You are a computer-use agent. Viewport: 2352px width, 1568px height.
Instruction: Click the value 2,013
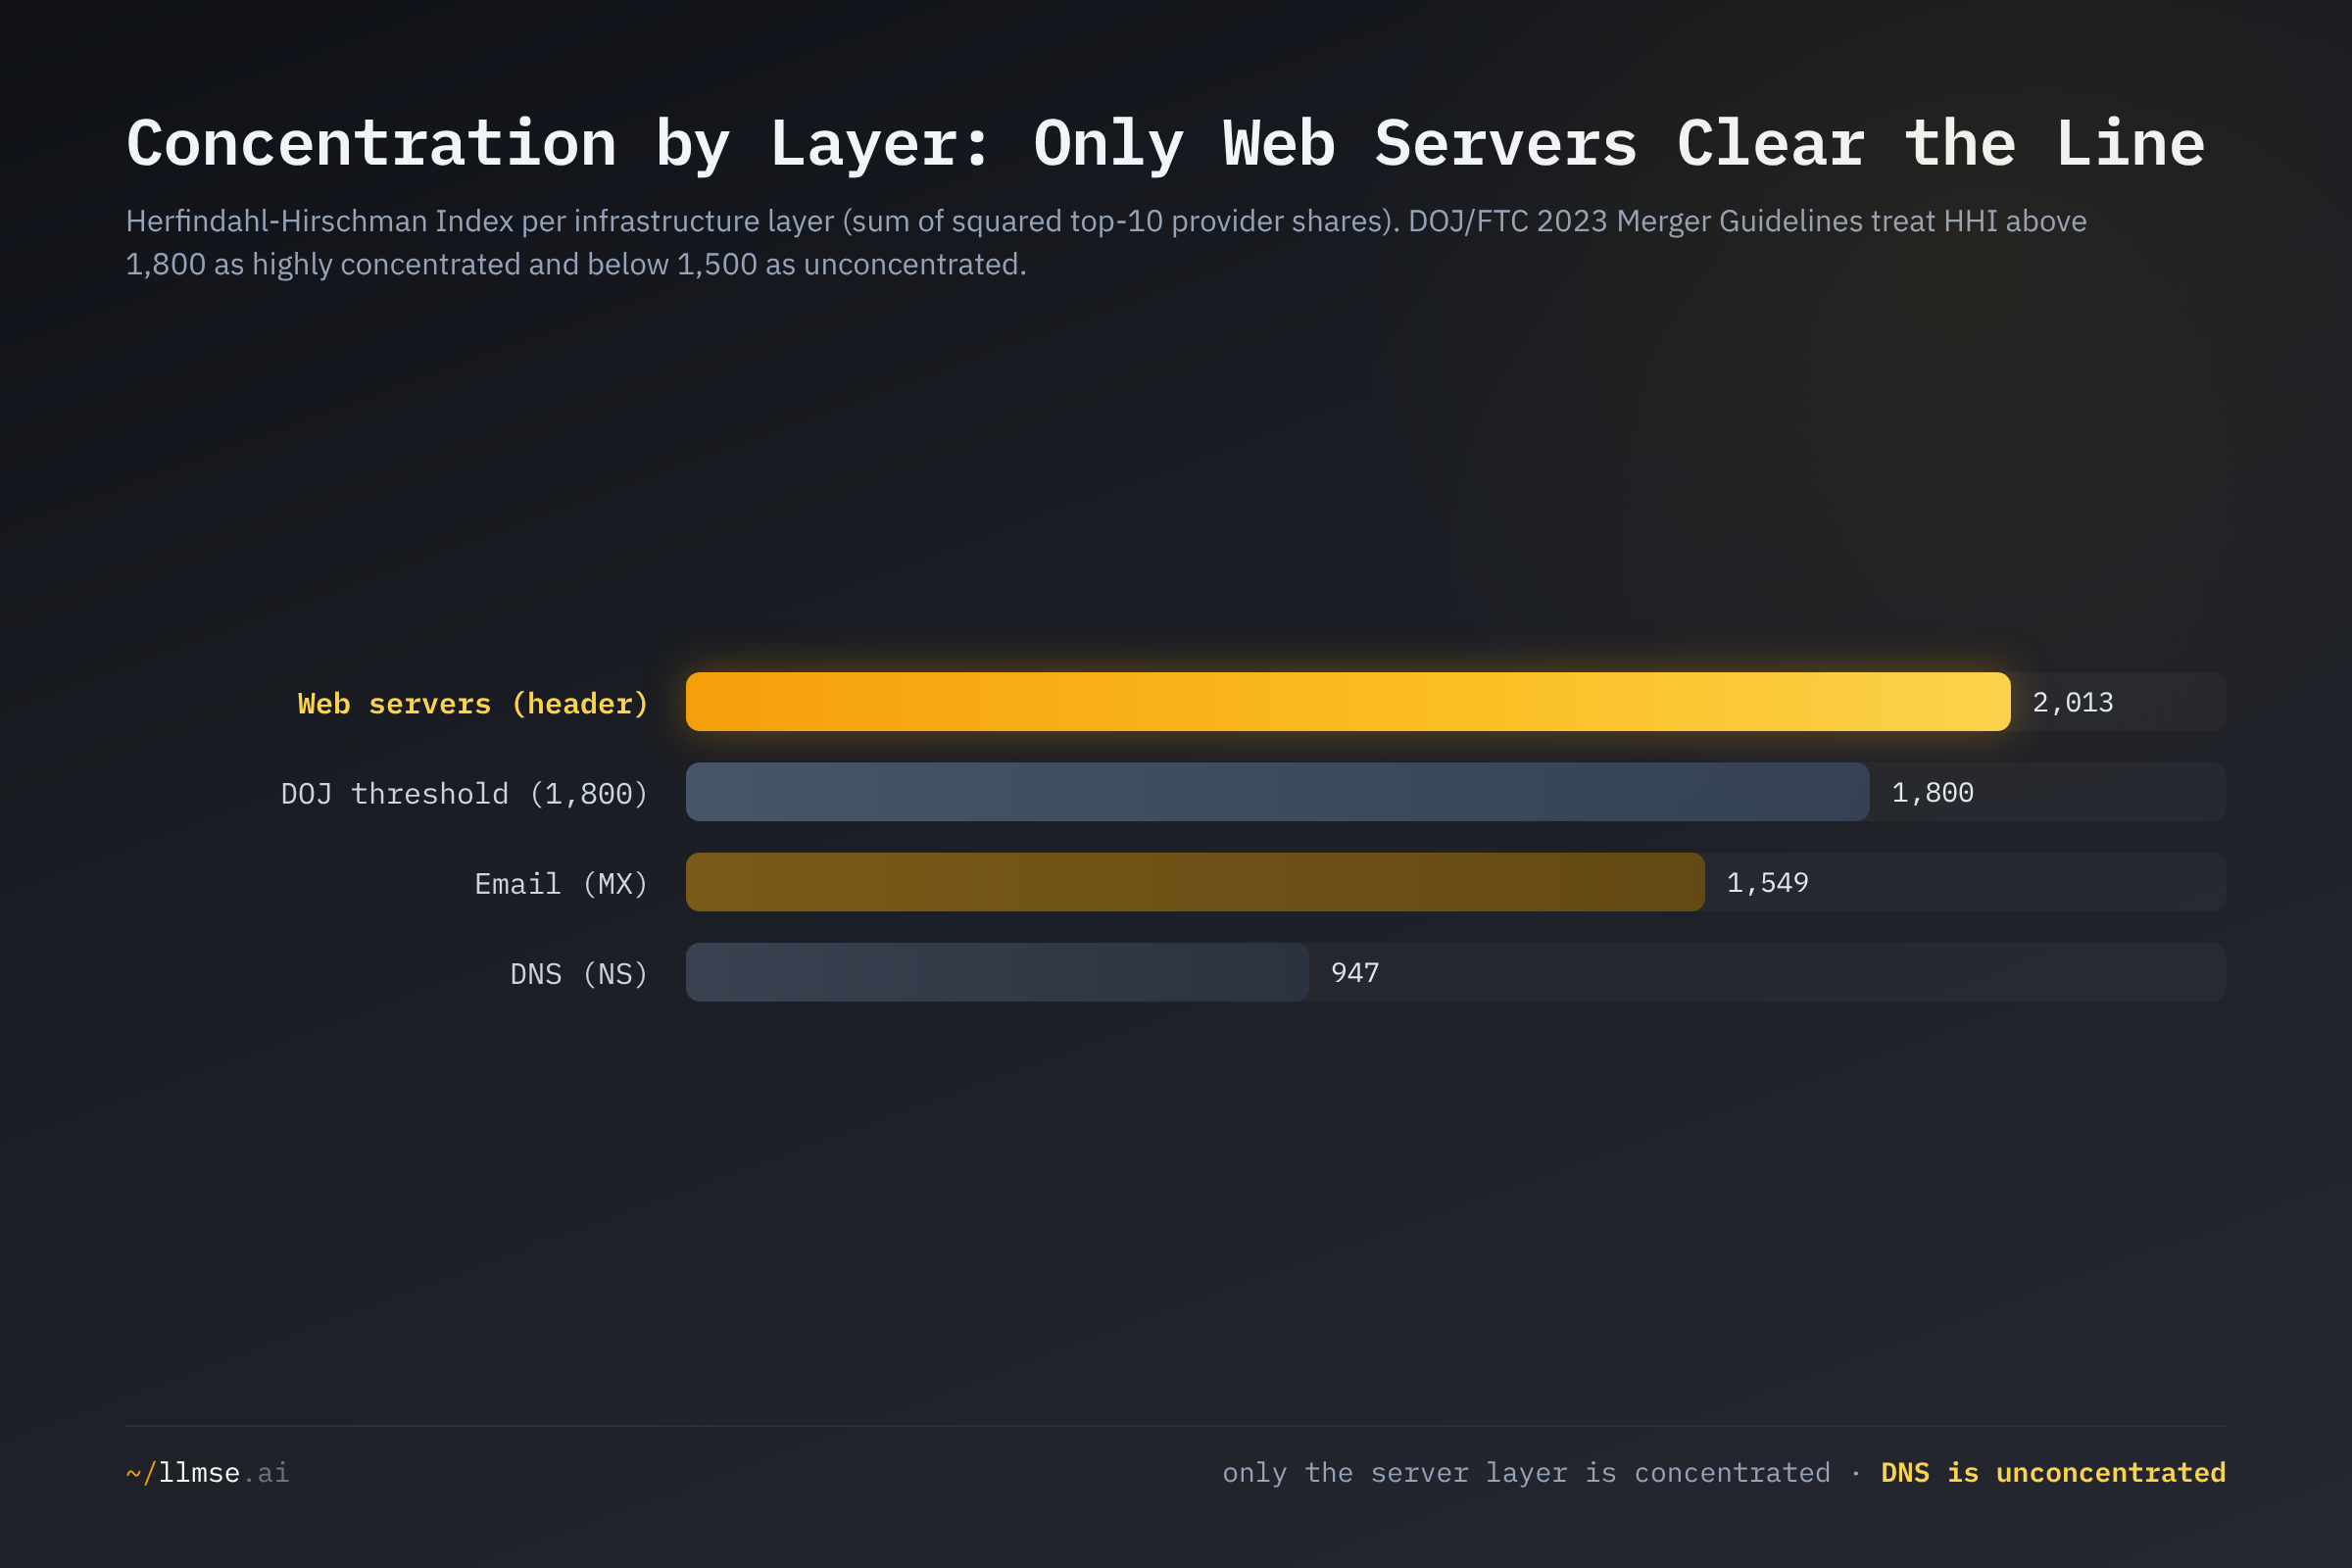2073,703
